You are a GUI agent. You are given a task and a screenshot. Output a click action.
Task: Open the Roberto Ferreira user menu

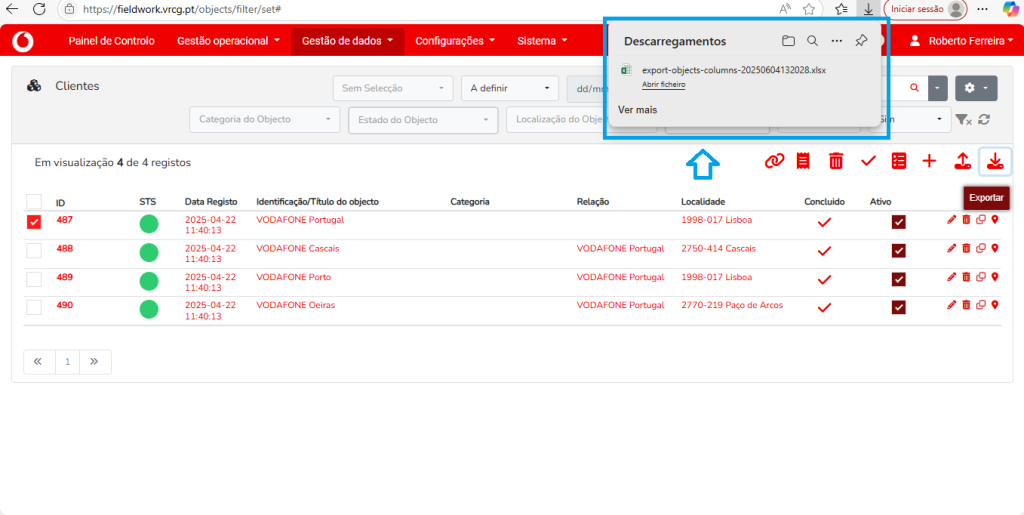click(963, 40)
